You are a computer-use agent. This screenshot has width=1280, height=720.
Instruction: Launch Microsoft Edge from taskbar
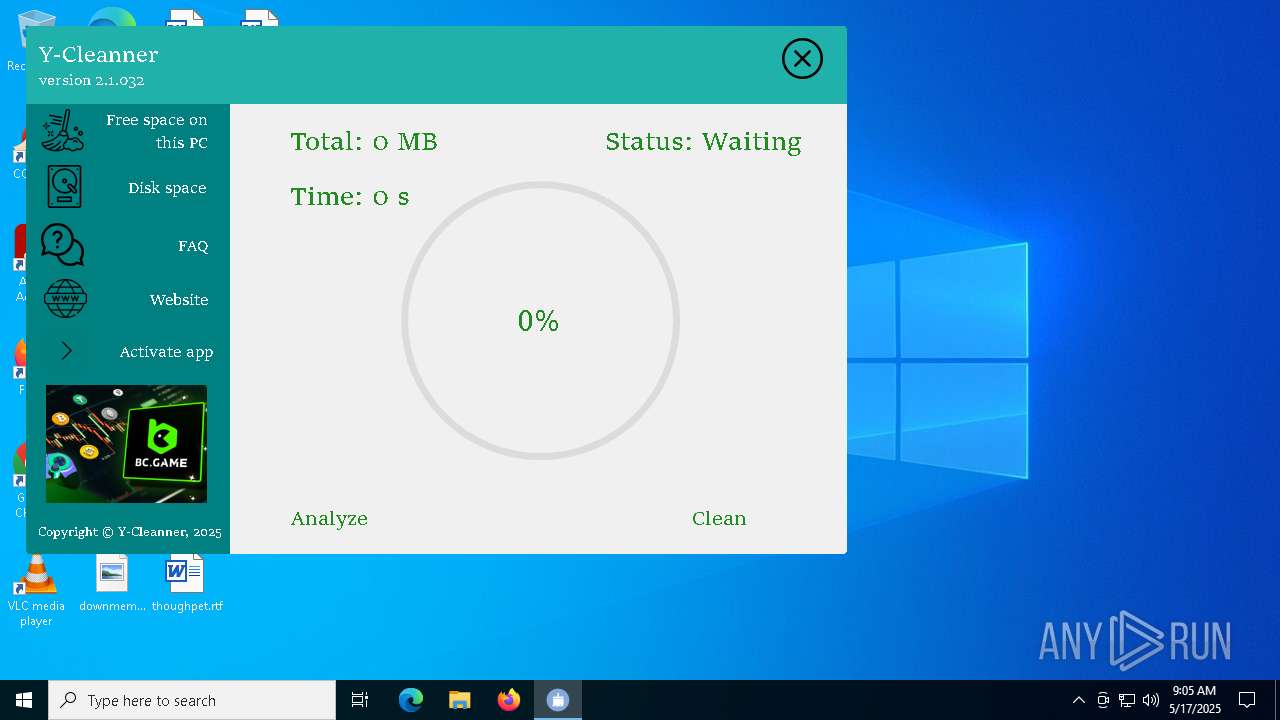click(411, 700)
